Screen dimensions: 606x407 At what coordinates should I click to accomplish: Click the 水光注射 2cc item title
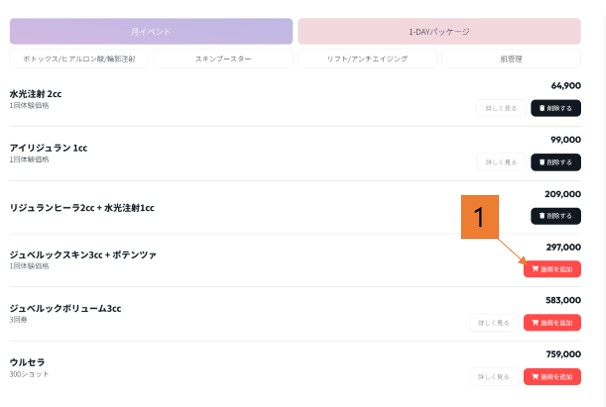point(36,94)
